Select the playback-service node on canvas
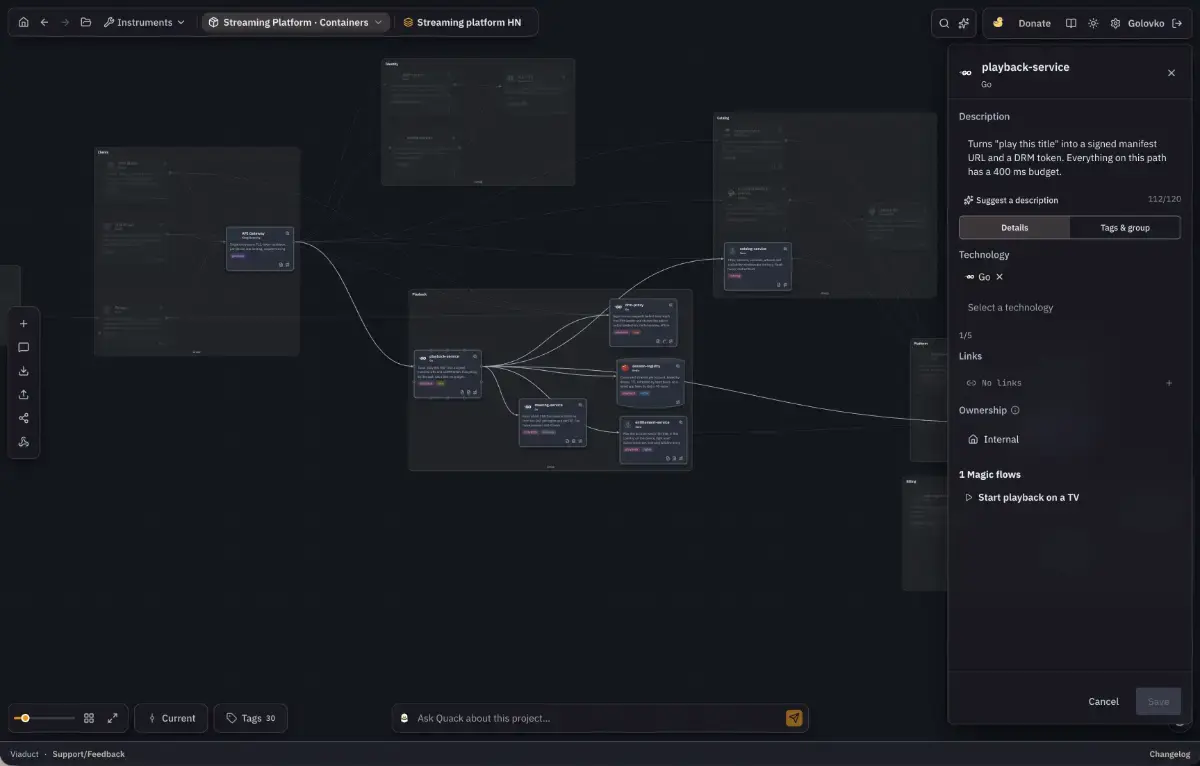Screen dimensions: 1200x766 tap(448, 374)
